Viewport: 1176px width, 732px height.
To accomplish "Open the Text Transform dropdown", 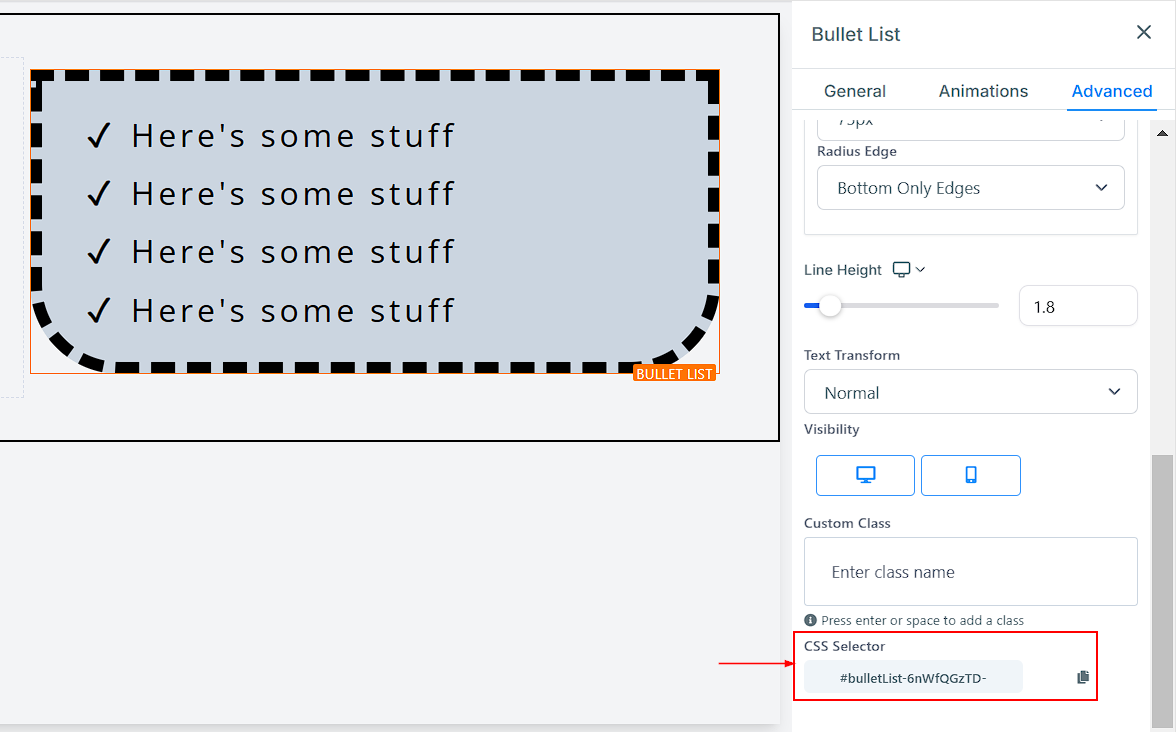I will [970, 392].
